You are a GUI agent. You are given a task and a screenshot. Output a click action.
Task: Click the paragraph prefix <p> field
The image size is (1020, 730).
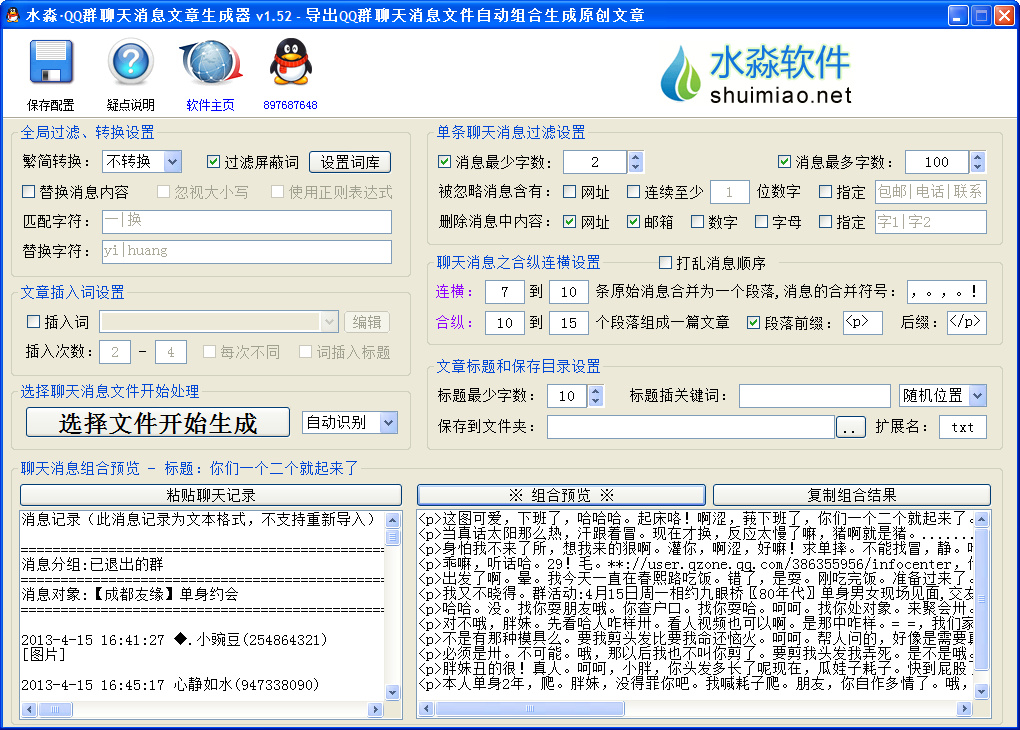pos(863,323)
